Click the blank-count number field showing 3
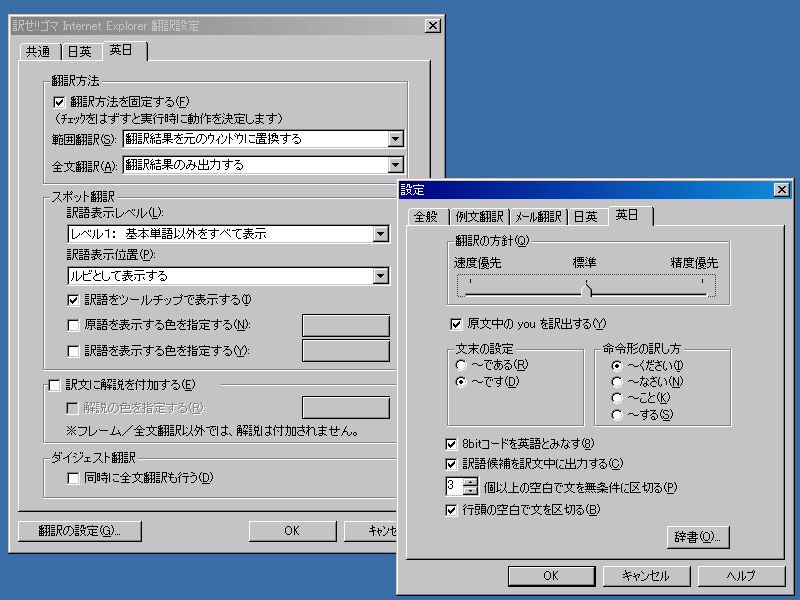Image resolution: width=800 pixels, height=600 pixels. tap(455, 486)
